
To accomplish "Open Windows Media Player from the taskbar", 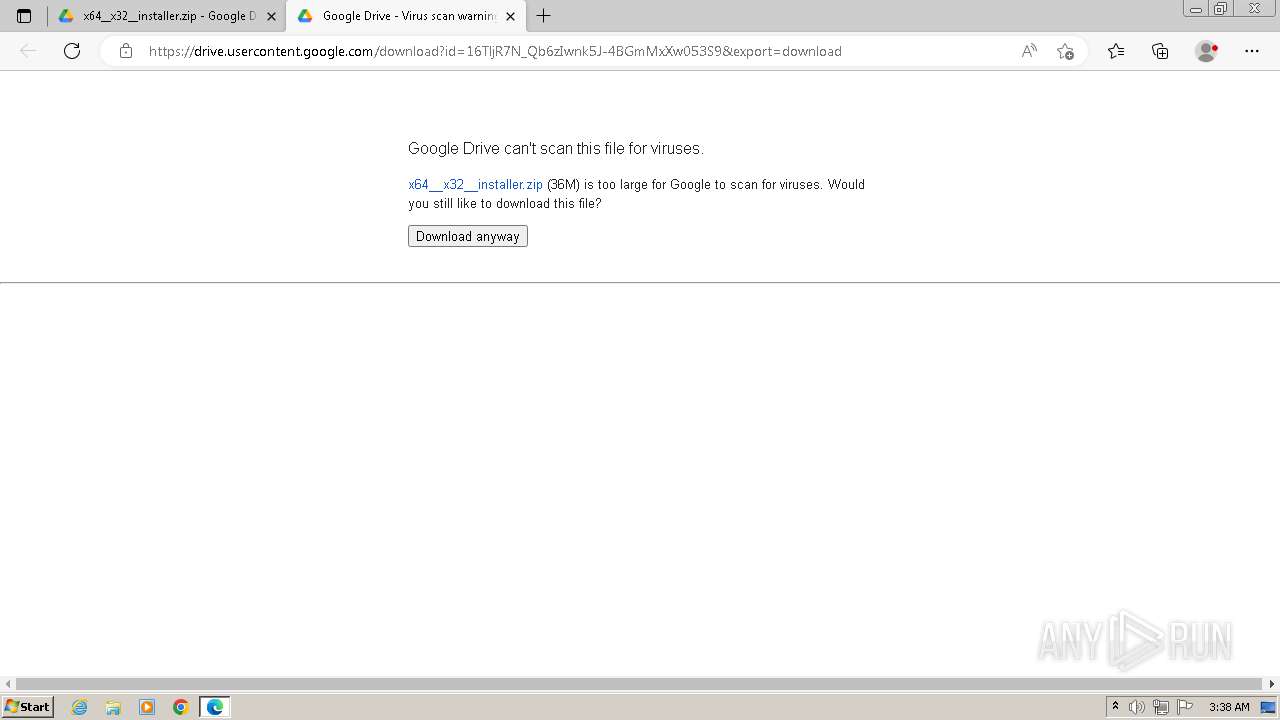I will (x=147, y=707).
